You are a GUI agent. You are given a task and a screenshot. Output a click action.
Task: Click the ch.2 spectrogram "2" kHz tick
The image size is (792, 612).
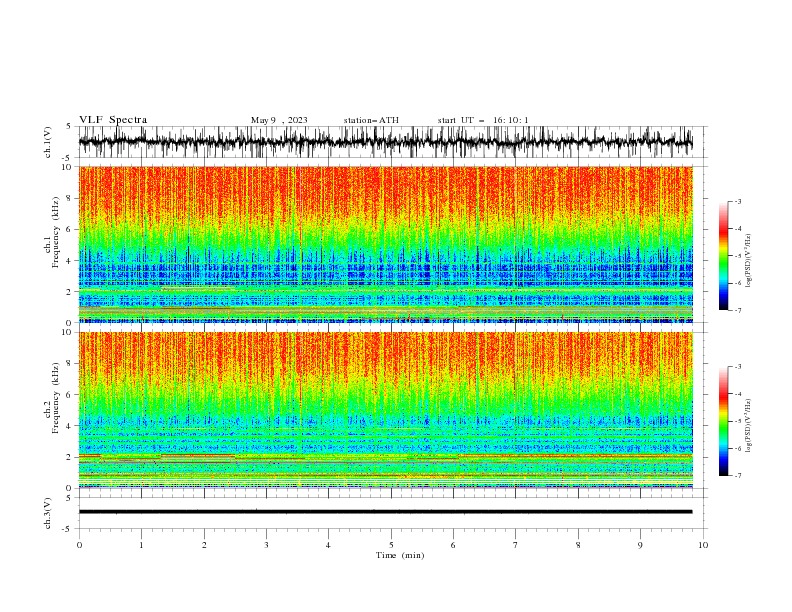pos(70,457)
